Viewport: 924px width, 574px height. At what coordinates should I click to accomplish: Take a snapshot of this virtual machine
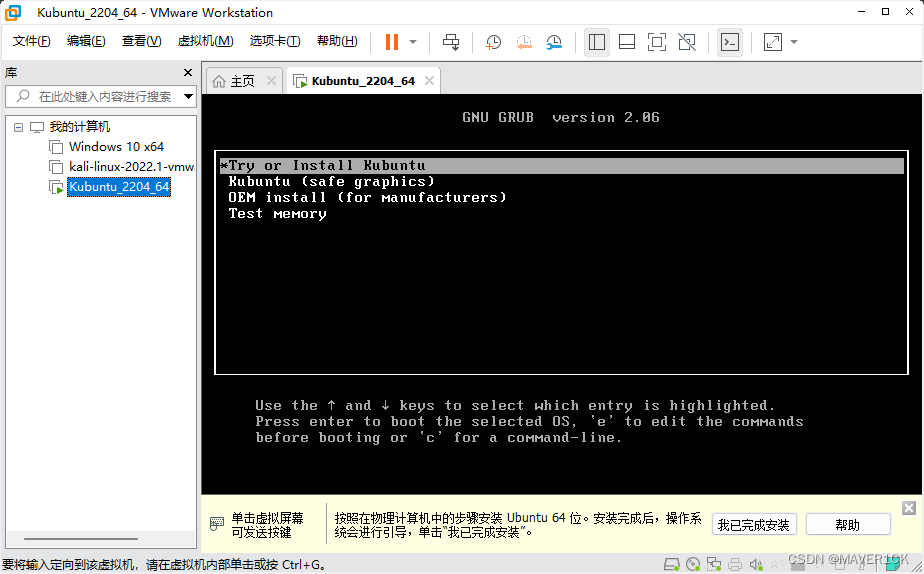click(493, 42)
